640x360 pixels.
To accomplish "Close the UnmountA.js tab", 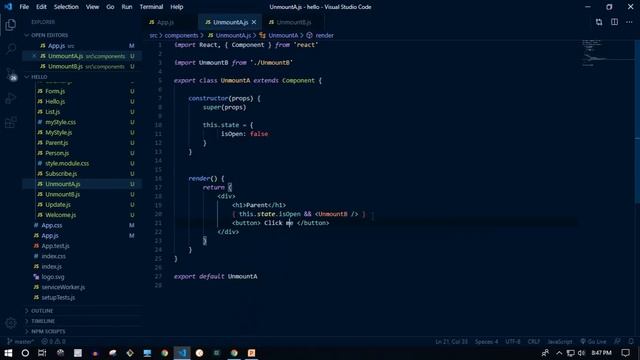I will click(x=254, y=22).
